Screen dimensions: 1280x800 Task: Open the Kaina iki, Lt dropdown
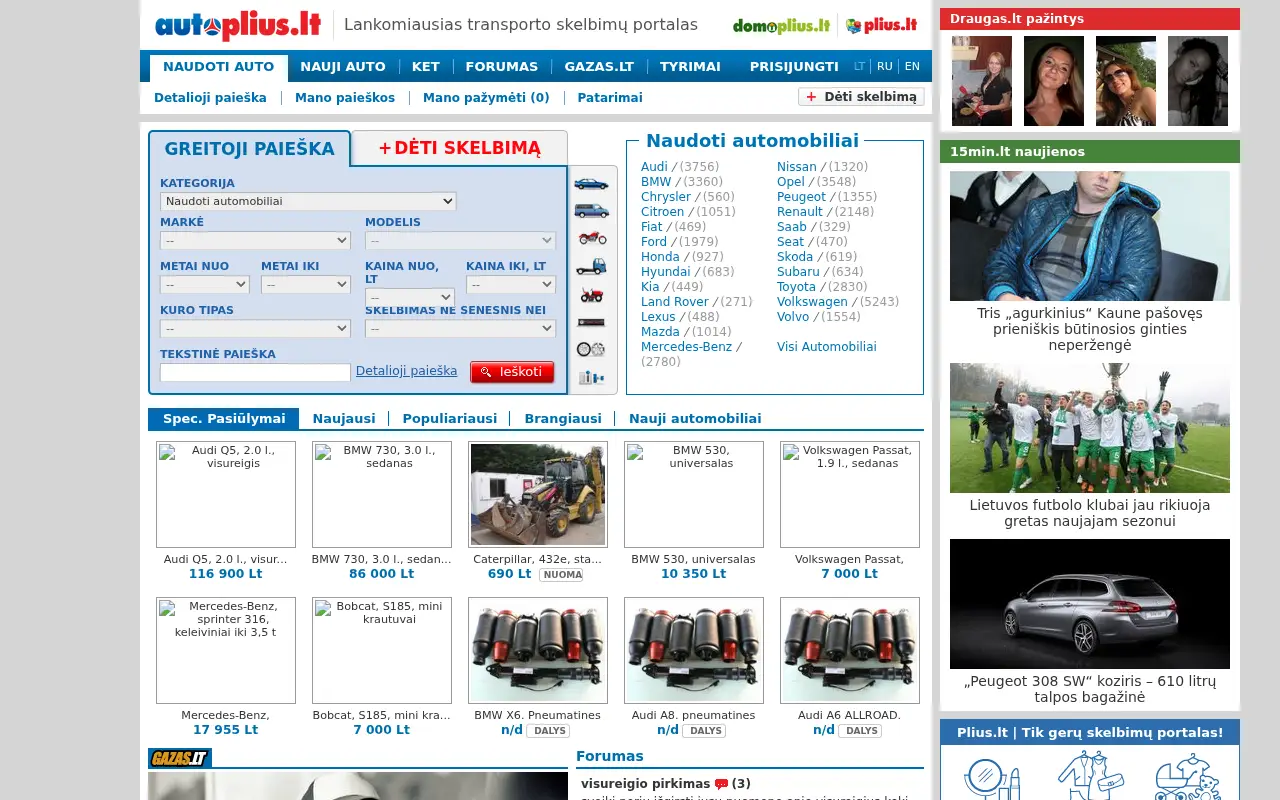pos(511,285)
